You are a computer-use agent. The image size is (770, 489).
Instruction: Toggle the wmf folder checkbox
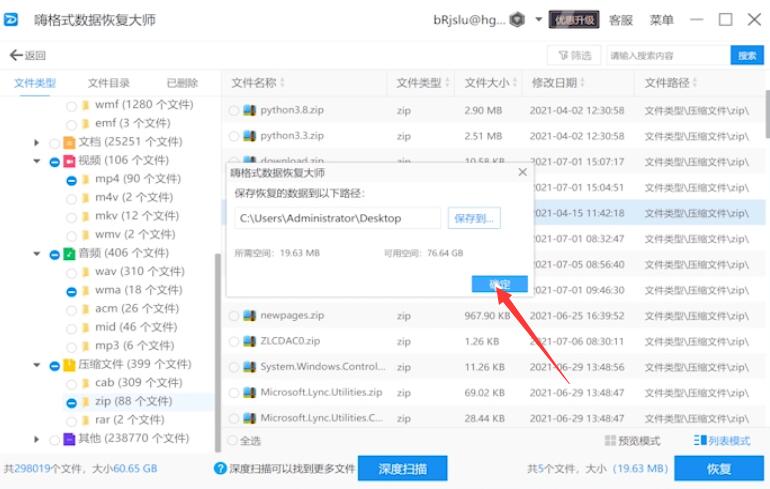click(71, 106)
